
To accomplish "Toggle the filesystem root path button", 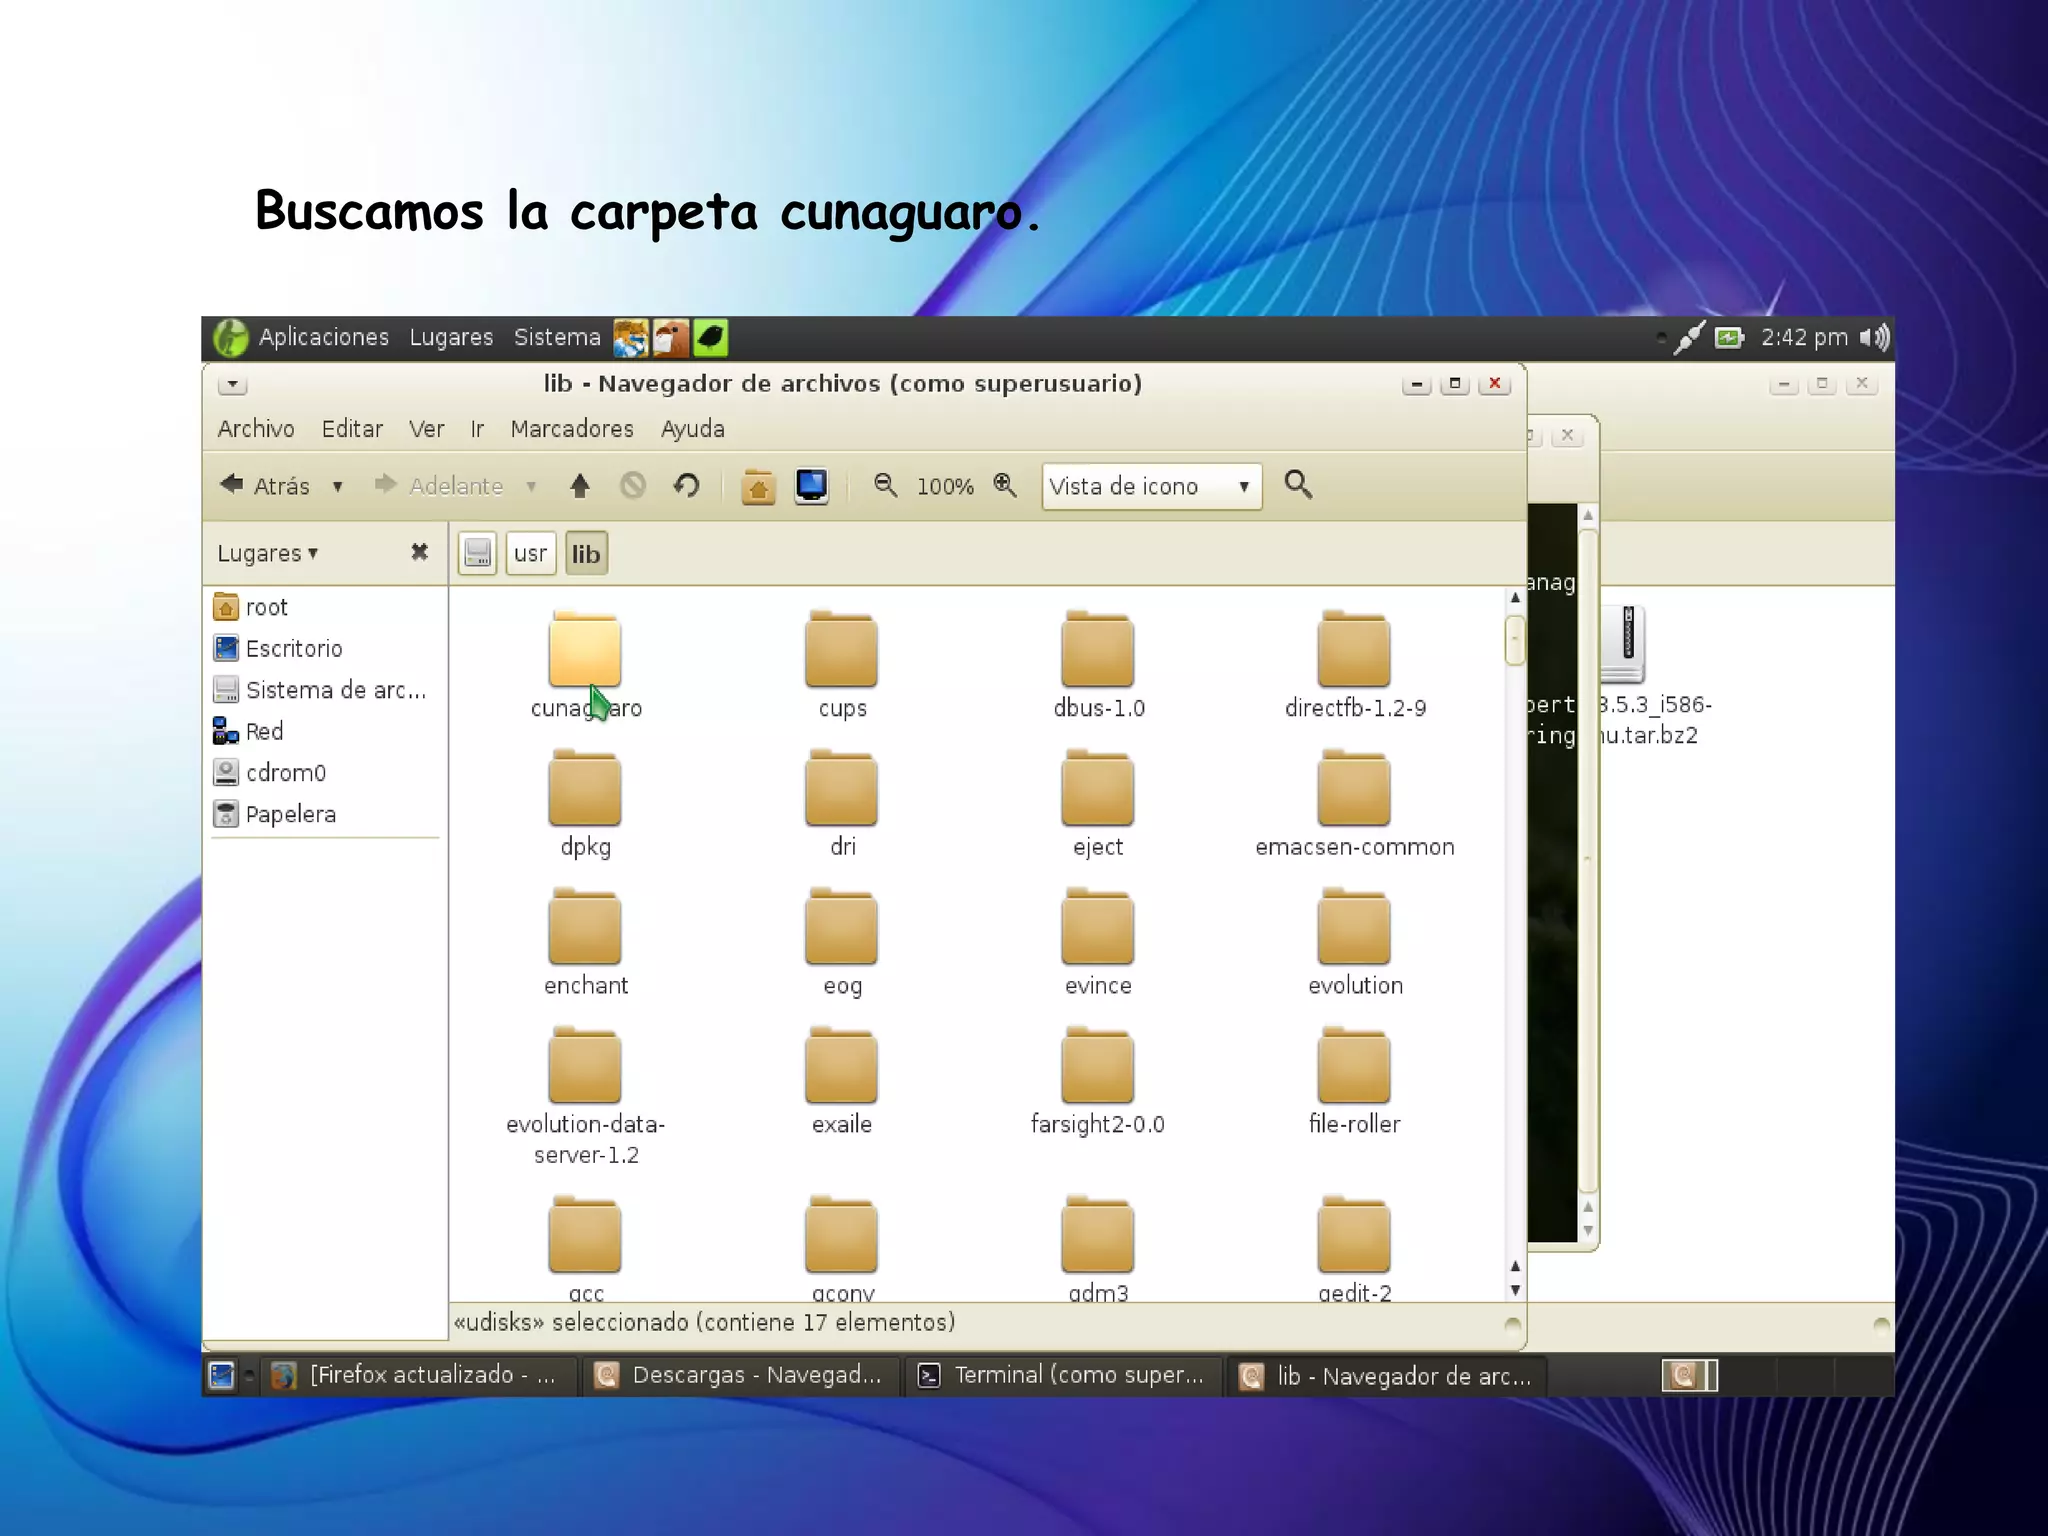I will tap(478, 553).
